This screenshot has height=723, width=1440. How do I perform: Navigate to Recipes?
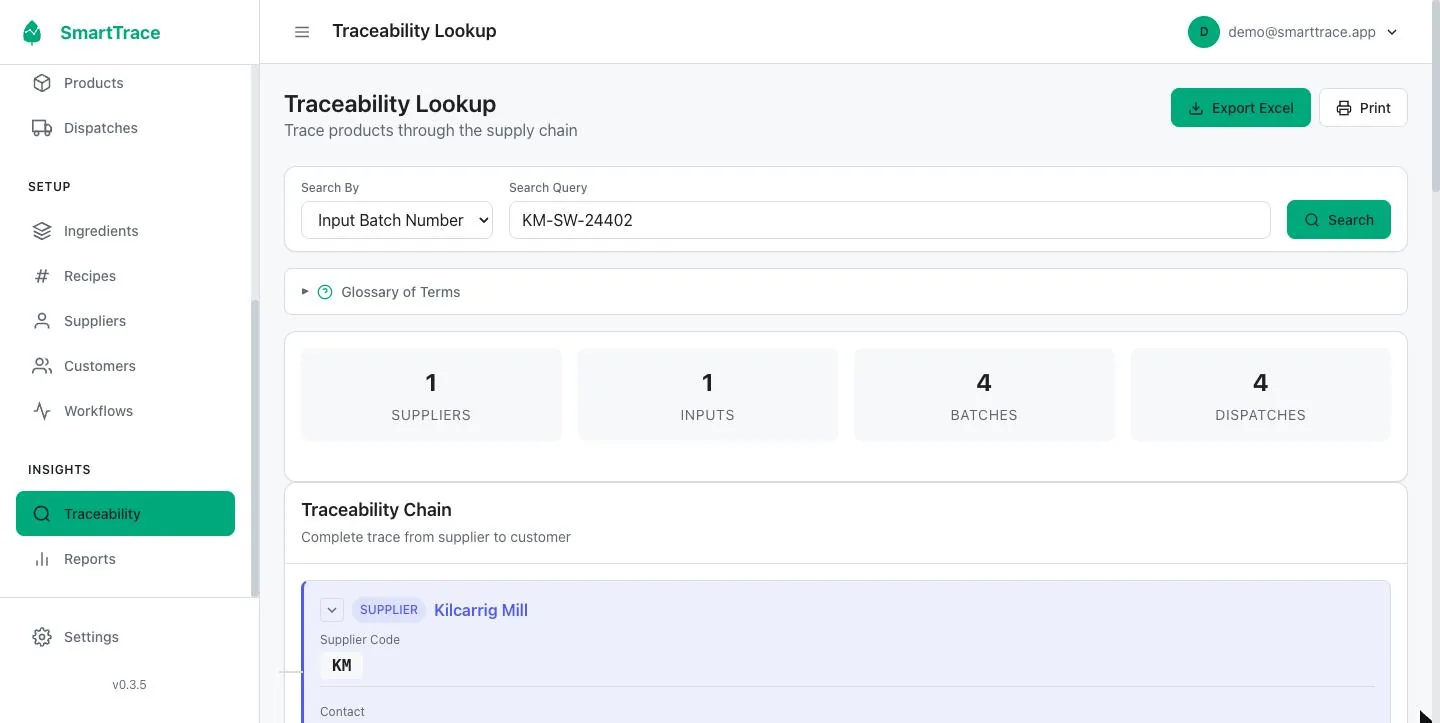coord(126,276)
